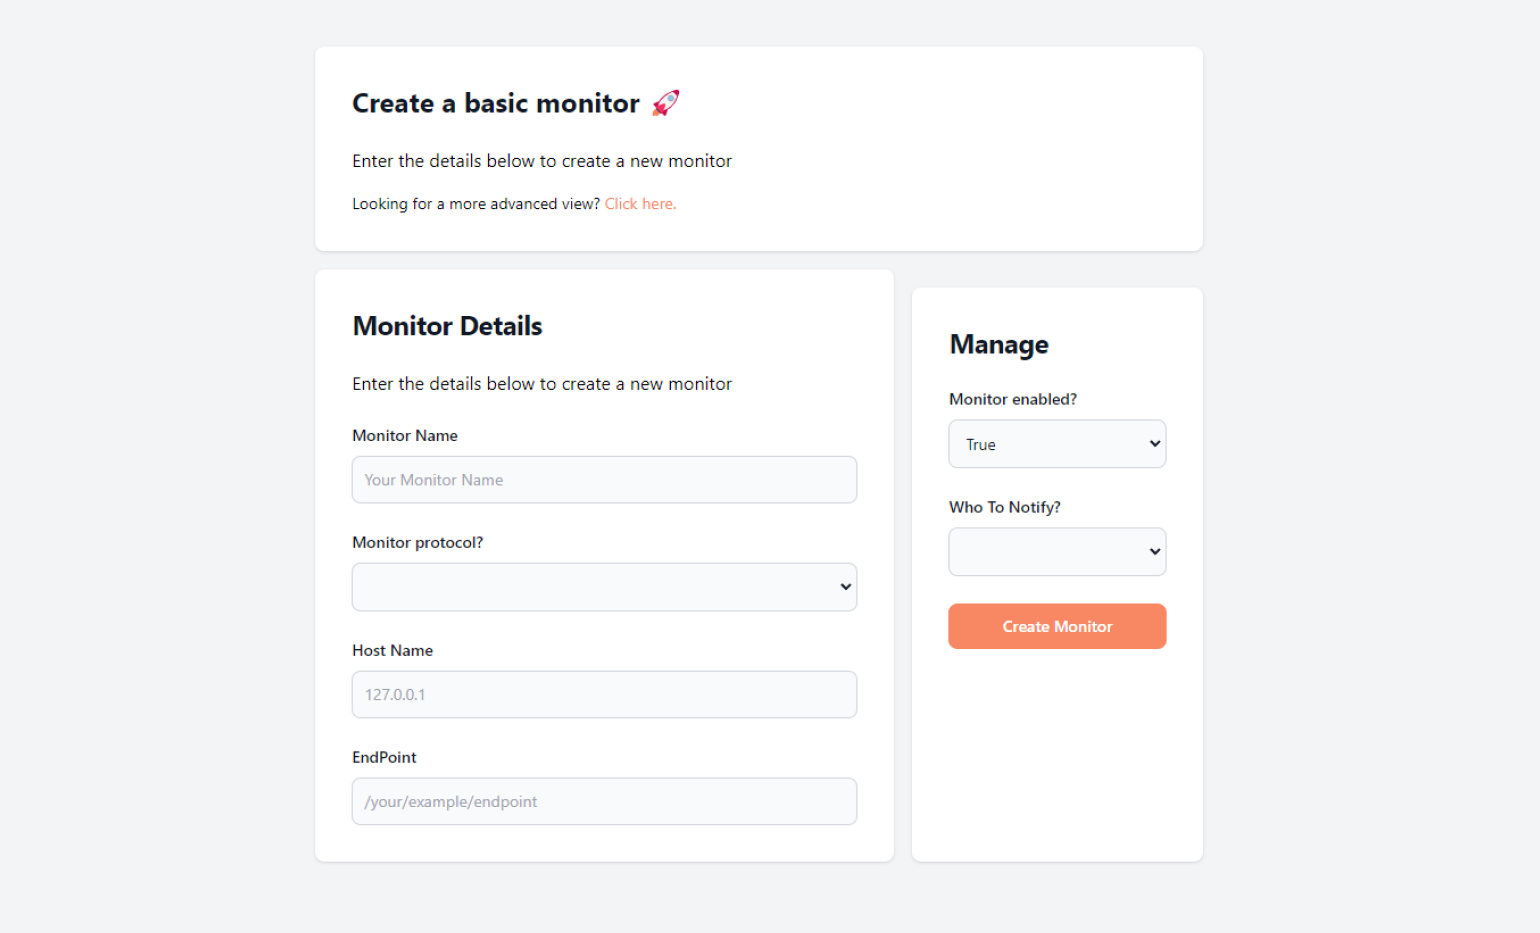
Task: Click the description text under Monitor Details
Action: click(541, 384)
